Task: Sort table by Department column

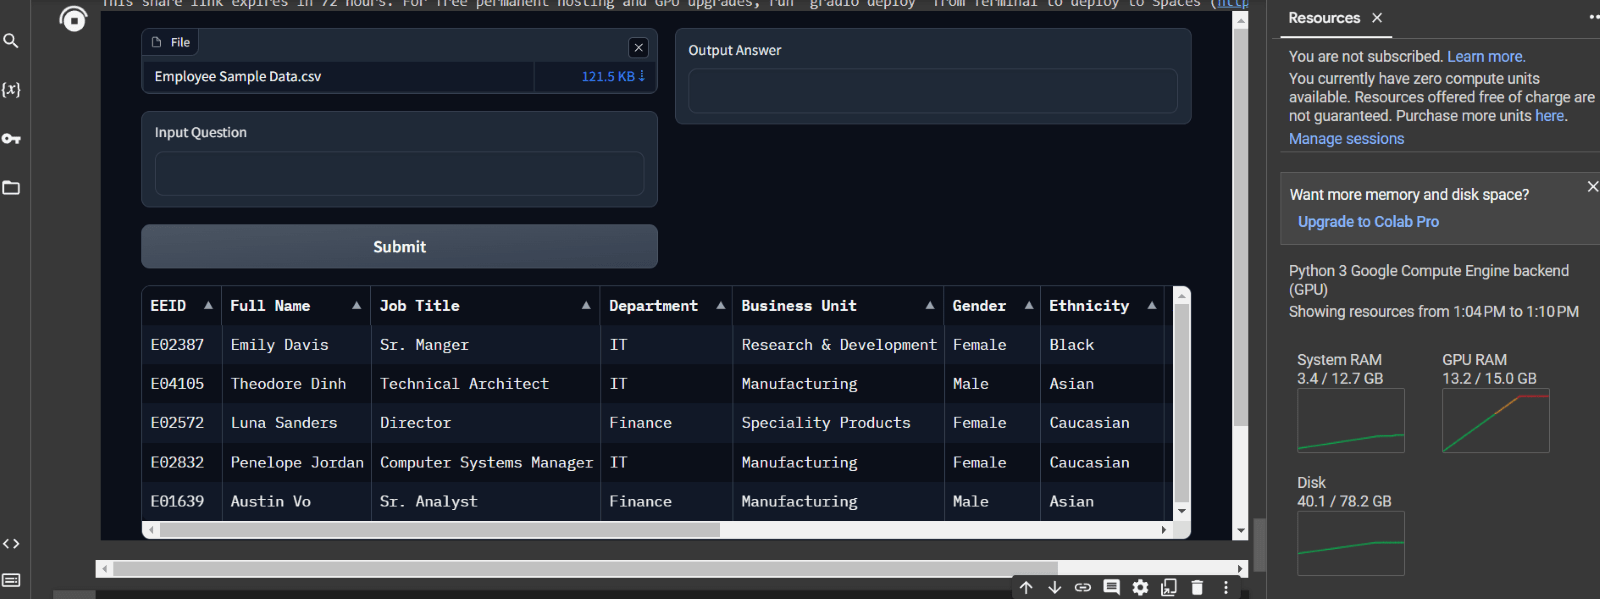Action: coord(720,306)
